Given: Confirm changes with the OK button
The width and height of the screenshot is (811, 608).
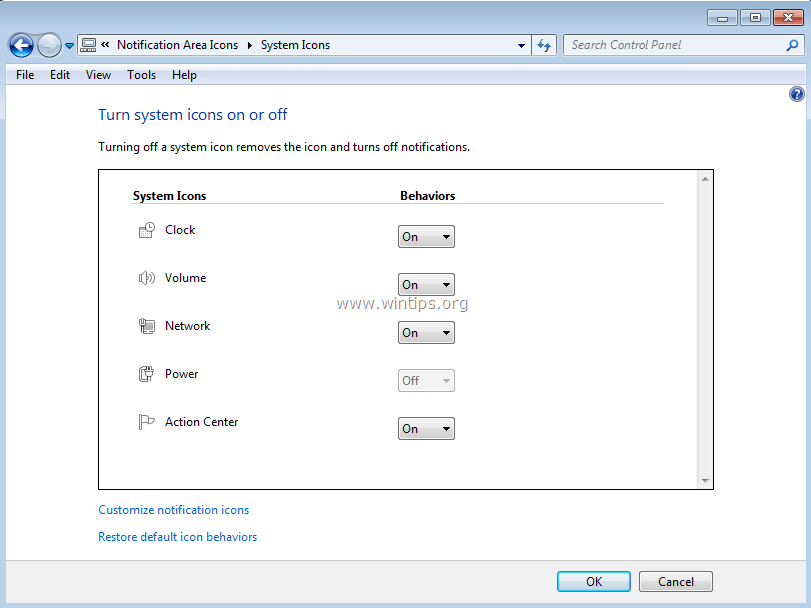Looking at the screenshot, I should 593,581.
